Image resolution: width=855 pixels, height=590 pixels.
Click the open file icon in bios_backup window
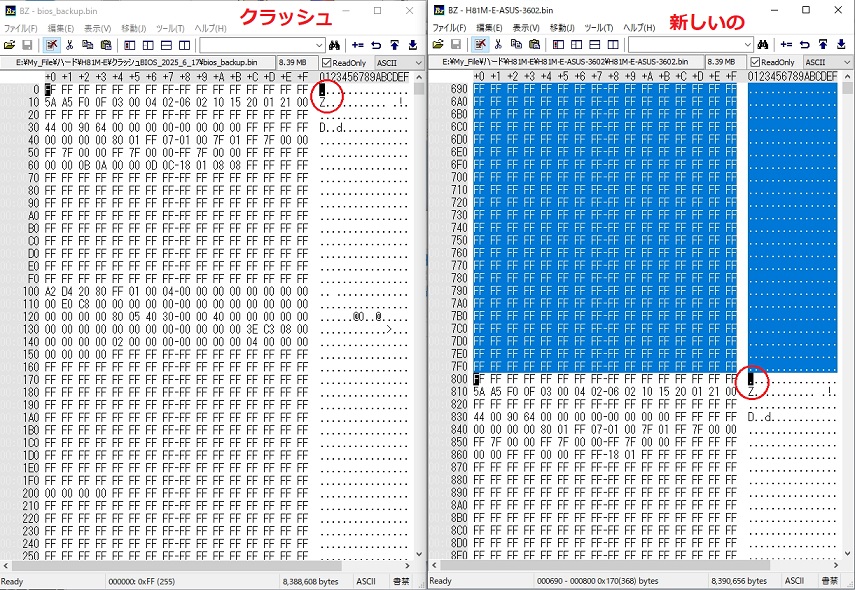point(9,45)
